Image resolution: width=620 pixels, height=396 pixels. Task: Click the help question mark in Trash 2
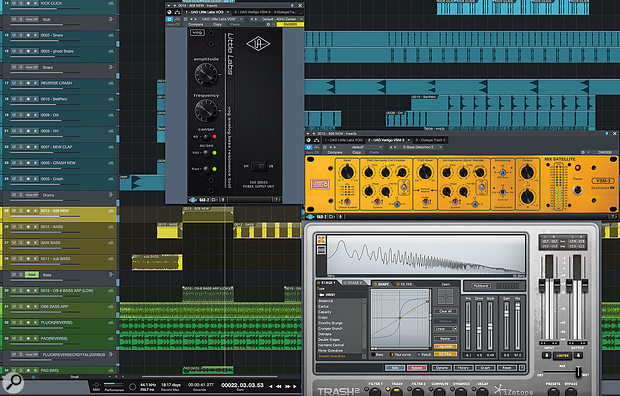(522, 368)
